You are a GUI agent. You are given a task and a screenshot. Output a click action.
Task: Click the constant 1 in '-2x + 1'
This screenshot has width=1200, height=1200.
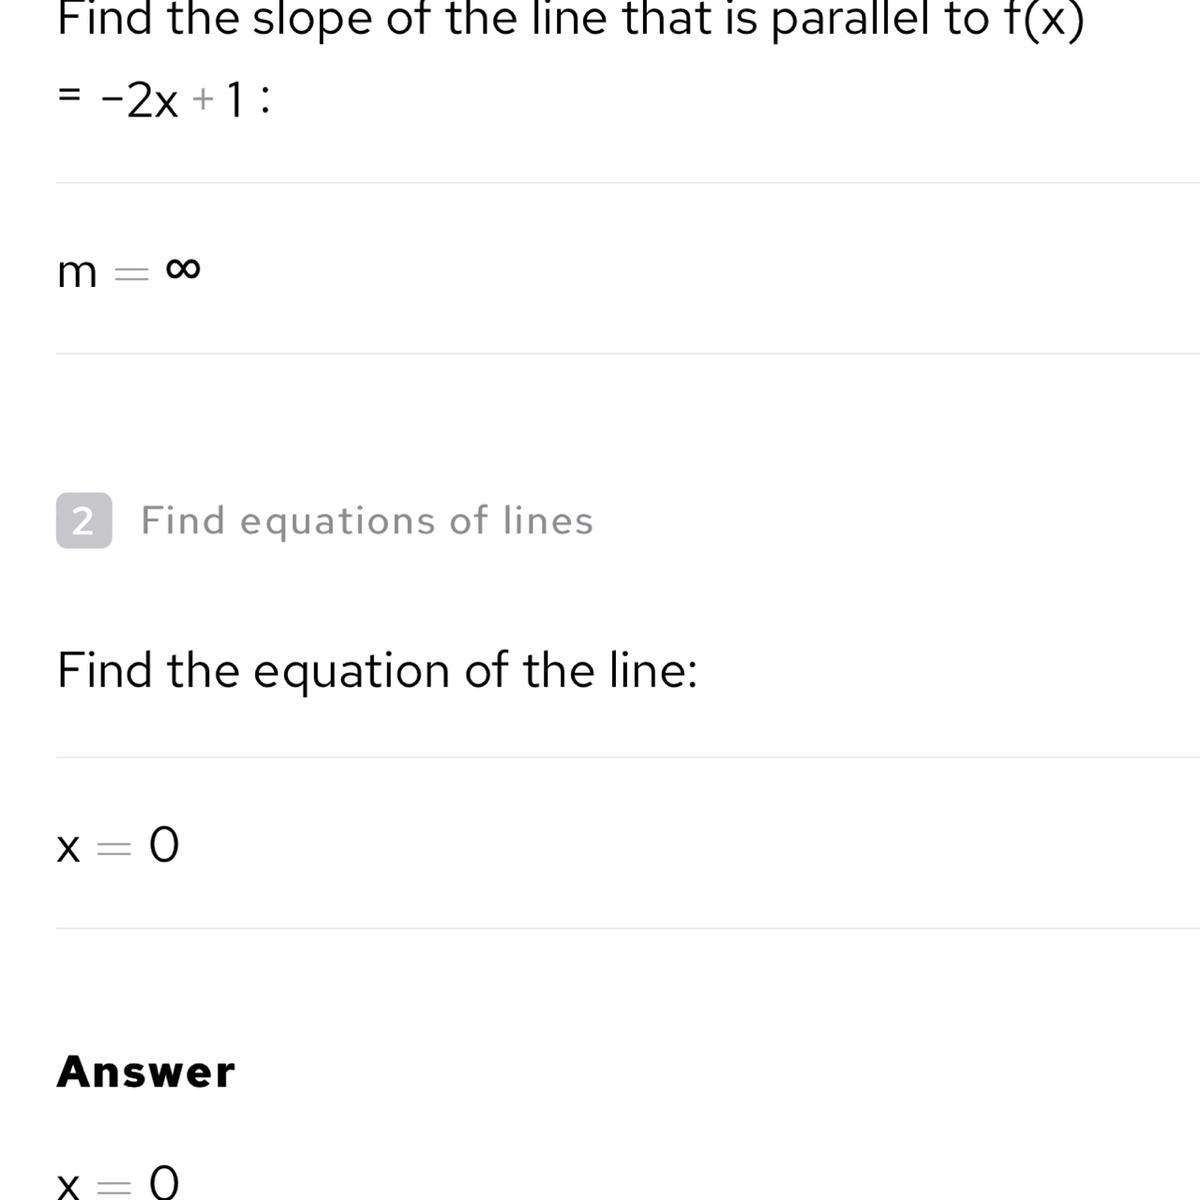pyautogui.click(x=233, y=101)
